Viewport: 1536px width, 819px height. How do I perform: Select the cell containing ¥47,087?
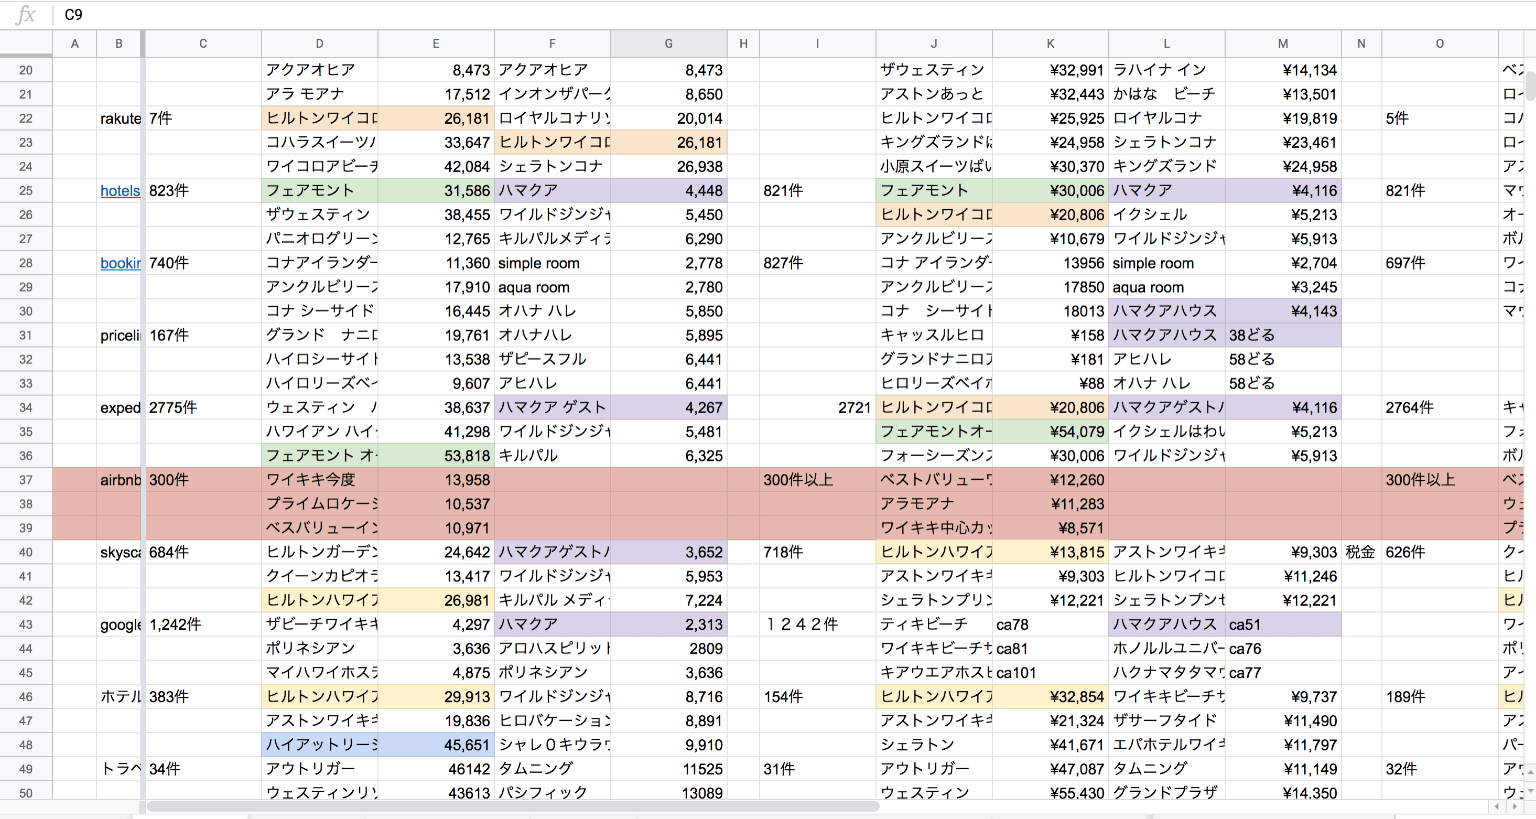[1051, 769]
